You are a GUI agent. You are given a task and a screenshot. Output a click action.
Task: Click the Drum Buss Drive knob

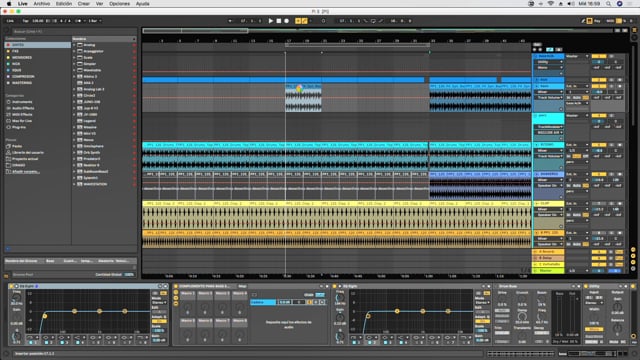[502, 299]
